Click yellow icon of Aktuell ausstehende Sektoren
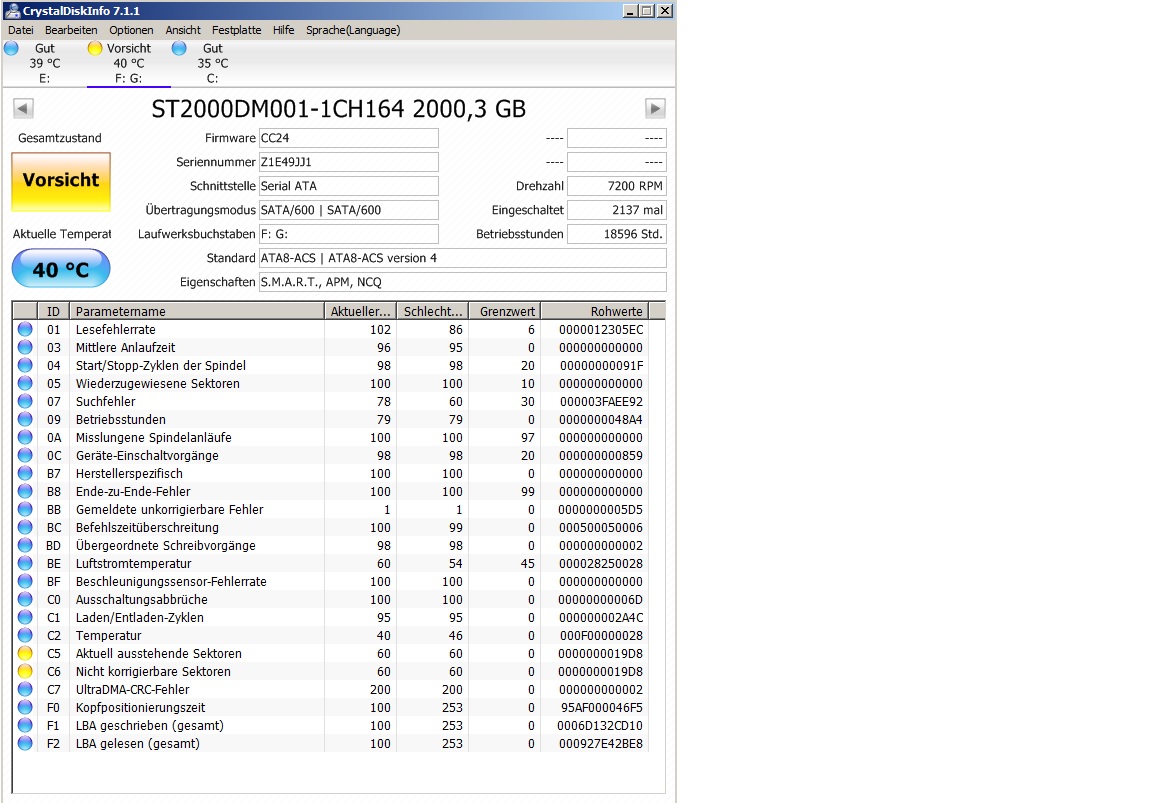The height and width of the screenshot is (803, 1152). [x=25, y=653]
